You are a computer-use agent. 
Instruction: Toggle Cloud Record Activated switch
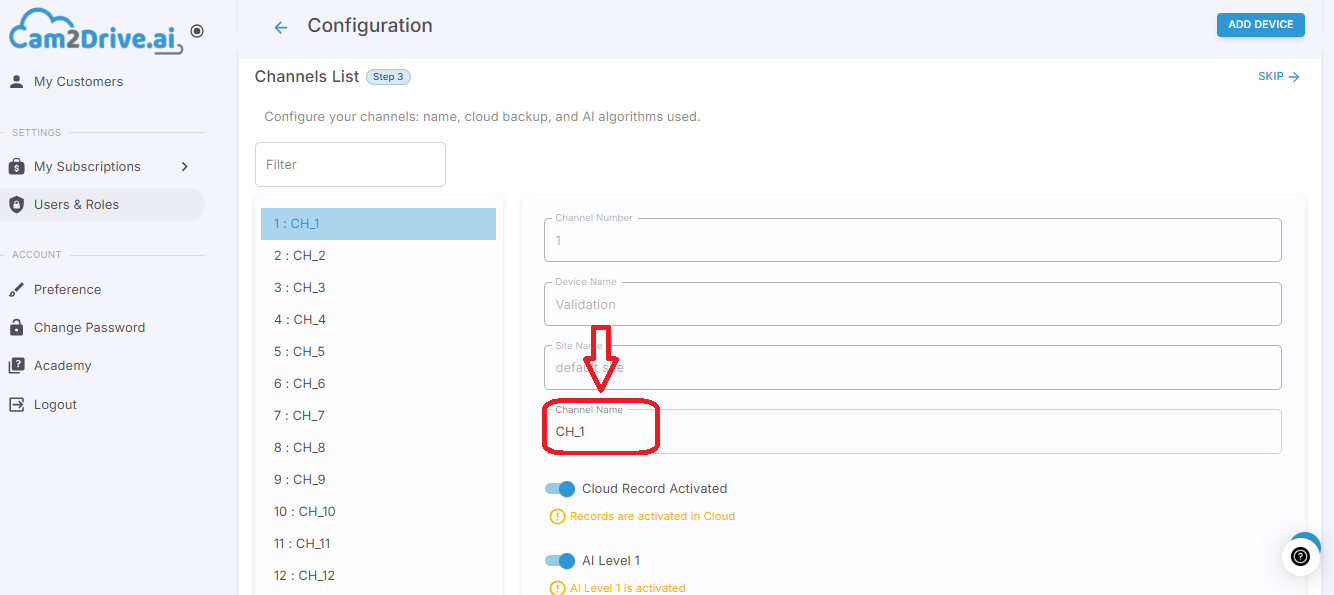(560, 489)
